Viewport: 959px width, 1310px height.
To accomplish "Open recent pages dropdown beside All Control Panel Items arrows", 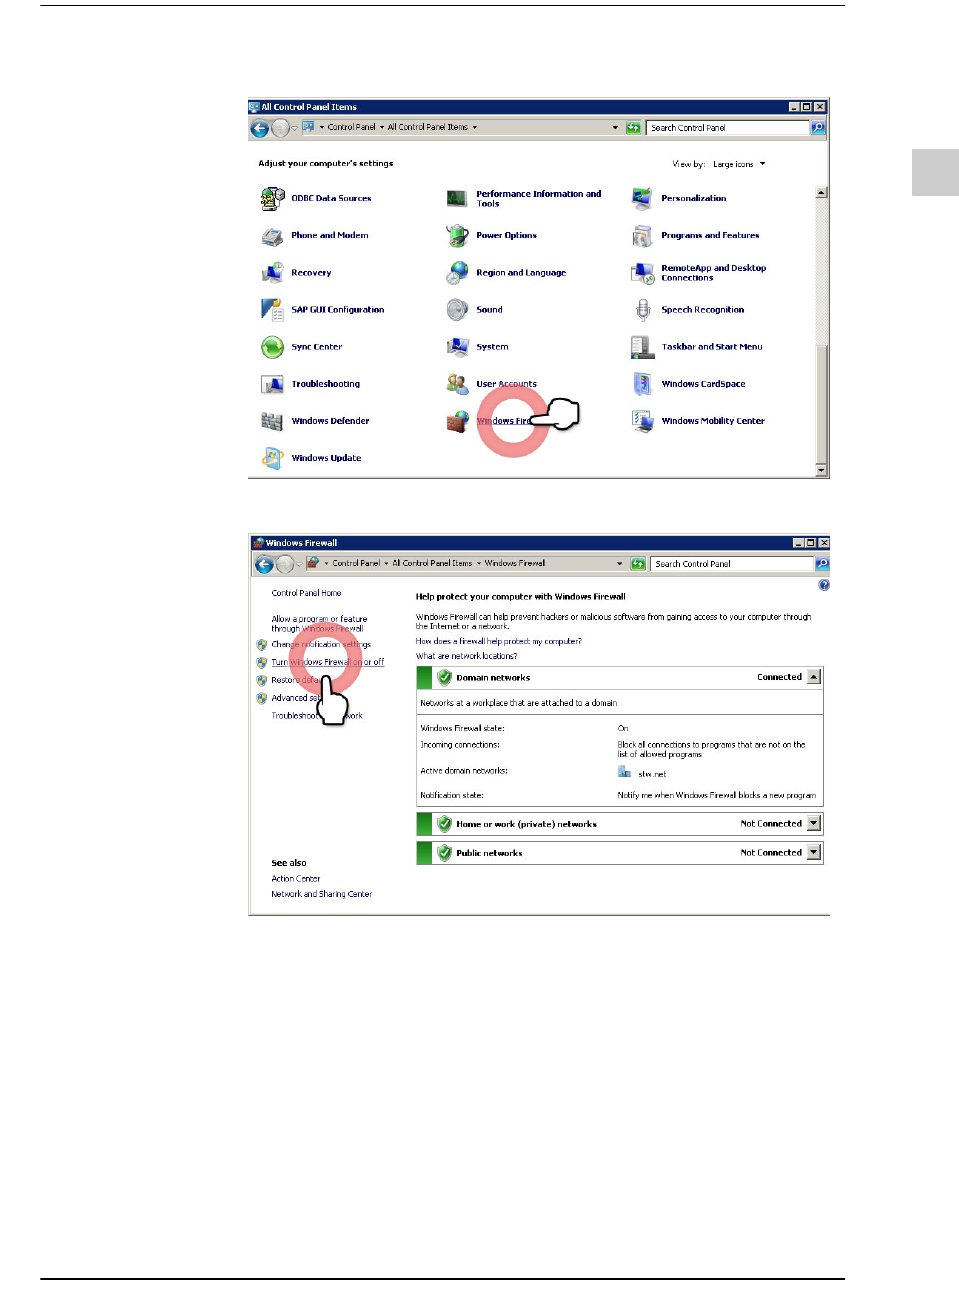I will pos(294,128).
